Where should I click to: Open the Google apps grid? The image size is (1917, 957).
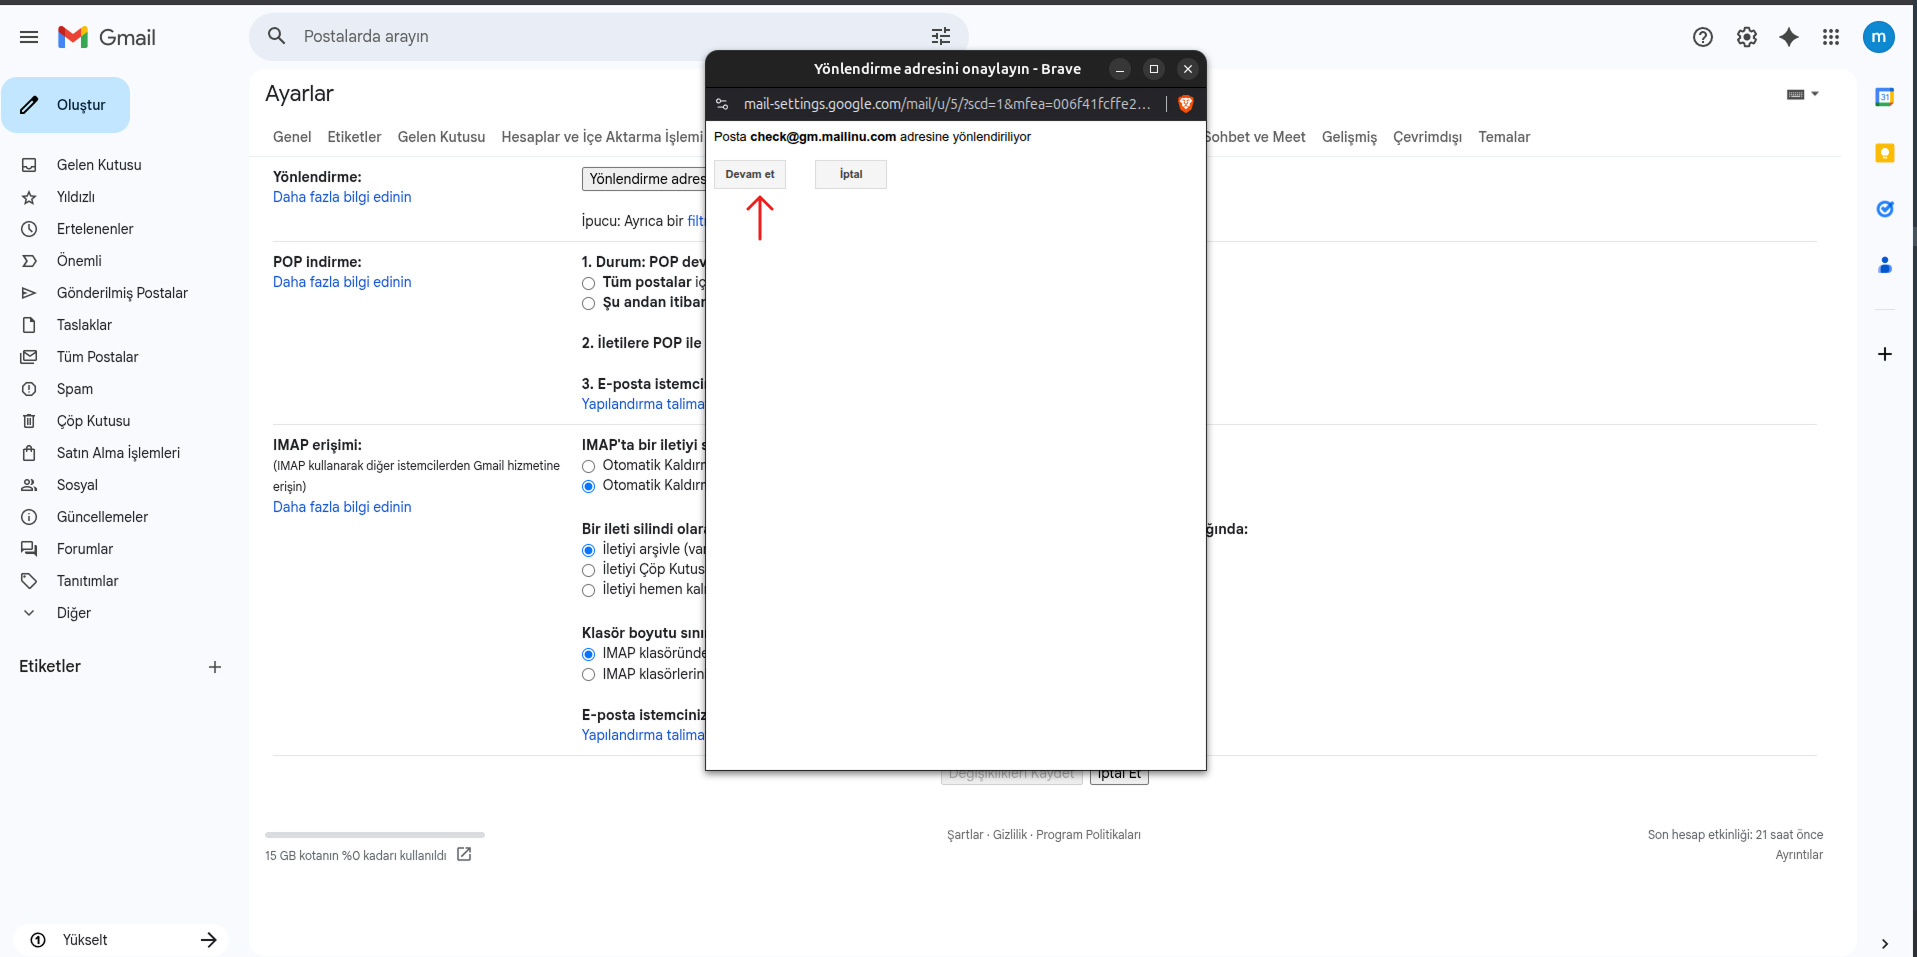tap(1831, 37)
